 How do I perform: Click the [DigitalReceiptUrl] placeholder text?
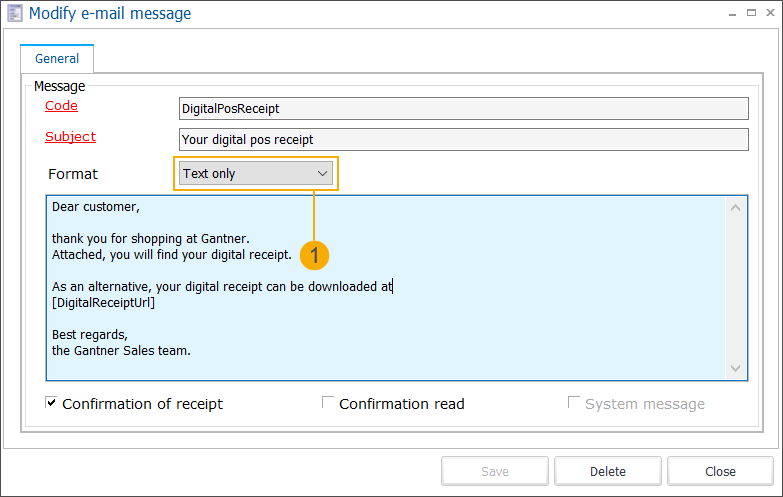[x=103, y=303]
